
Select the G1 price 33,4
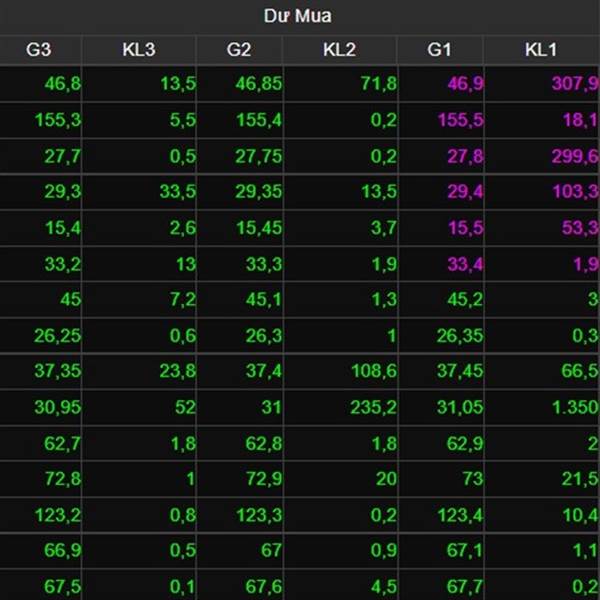465,264
